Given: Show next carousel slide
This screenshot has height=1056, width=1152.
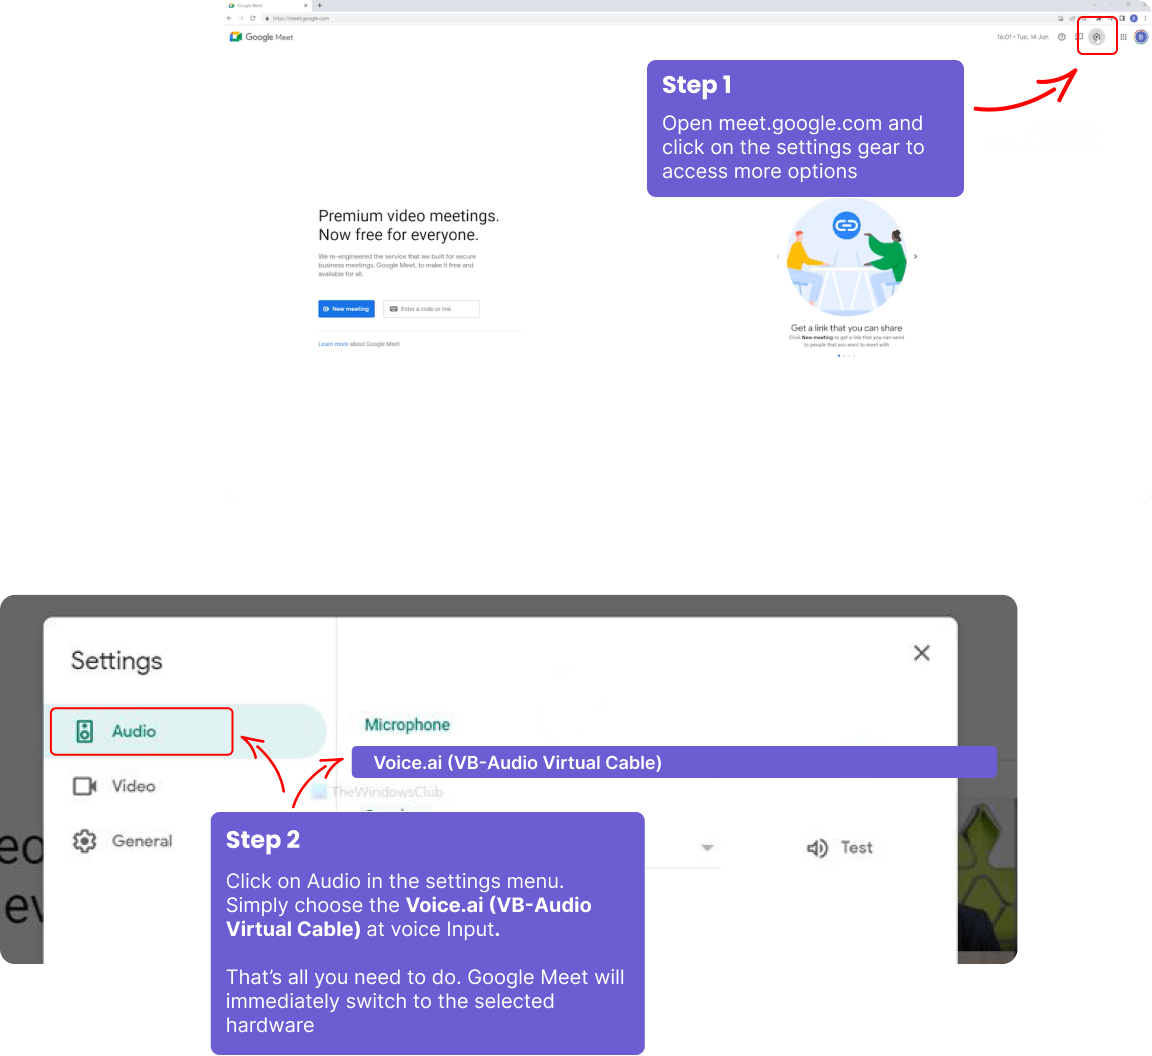Looking at the screenshot, I should click(x=915, y=256).
